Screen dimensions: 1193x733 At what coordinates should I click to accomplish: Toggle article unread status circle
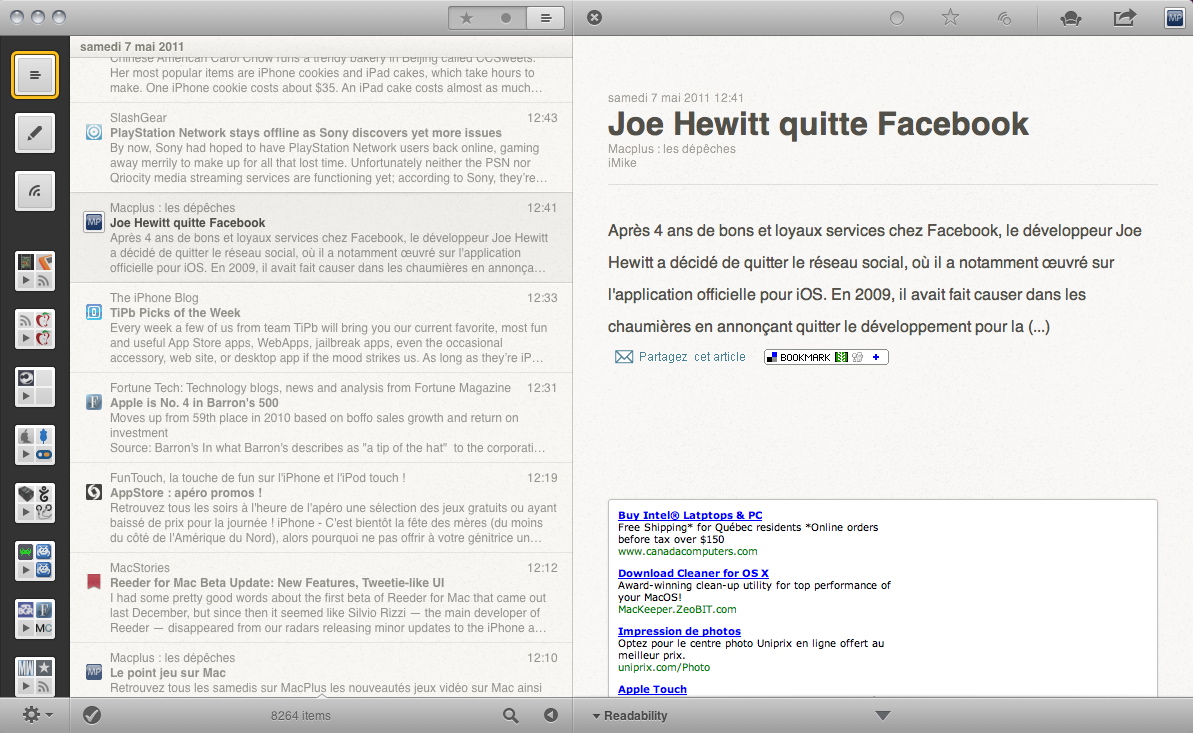tap(897, 18)
